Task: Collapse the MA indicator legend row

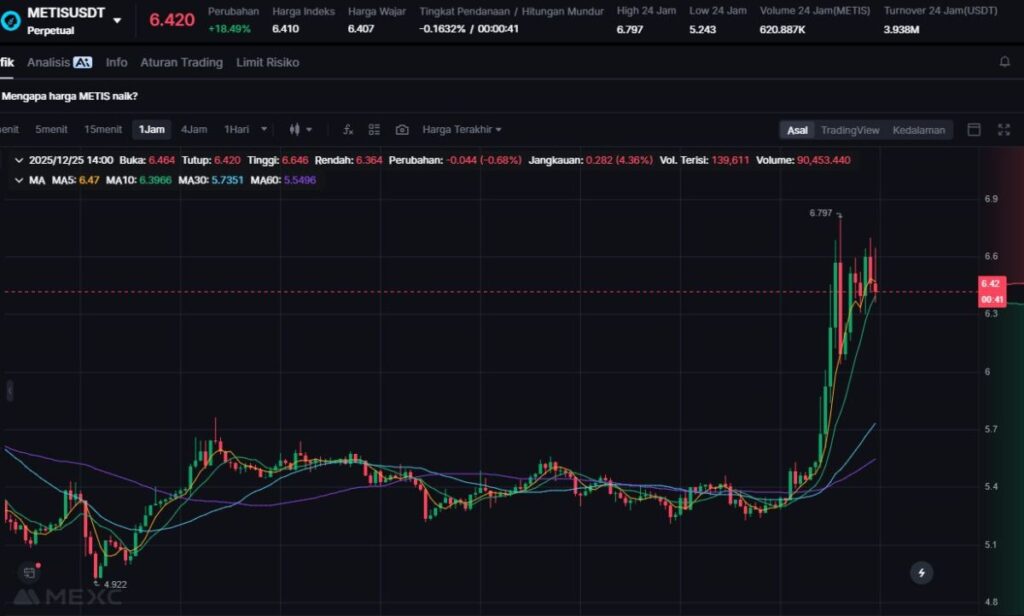Action: 19,180
